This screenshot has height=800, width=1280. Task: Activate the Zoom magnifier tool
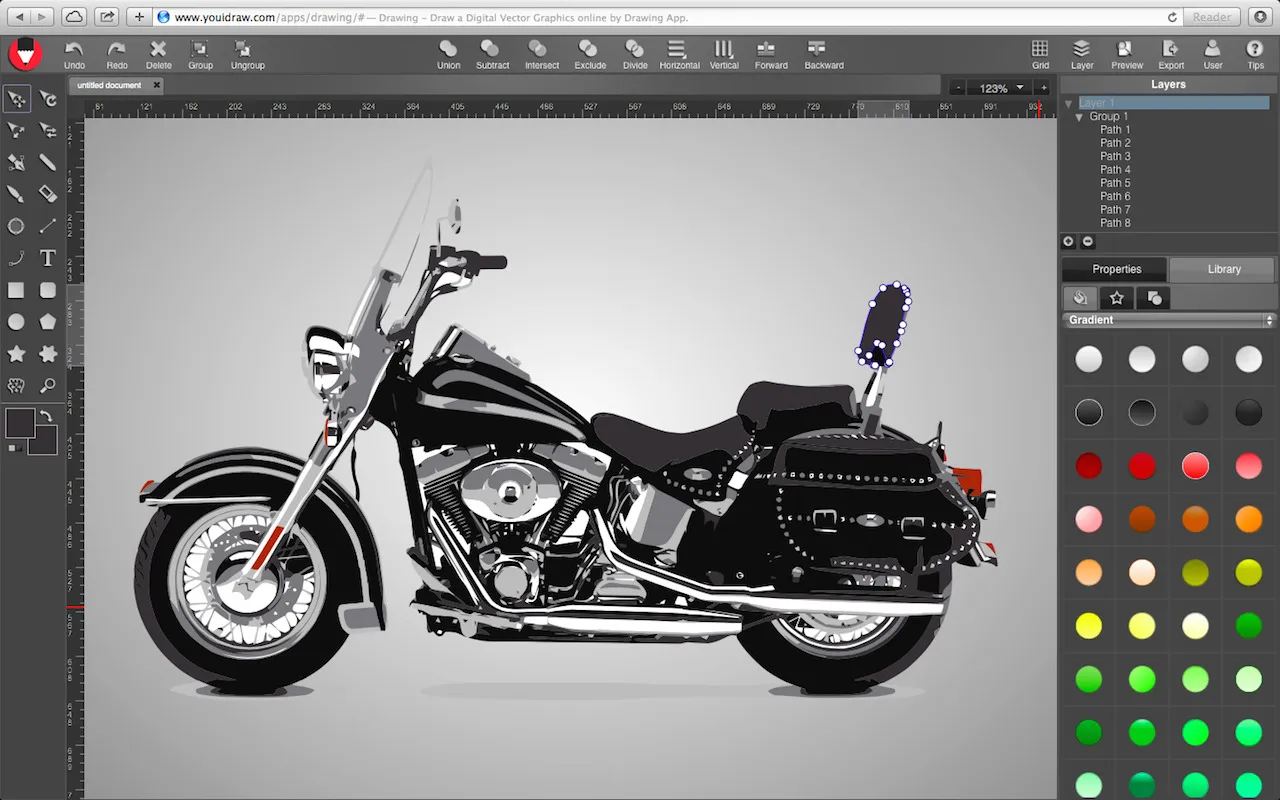[47, 386]
